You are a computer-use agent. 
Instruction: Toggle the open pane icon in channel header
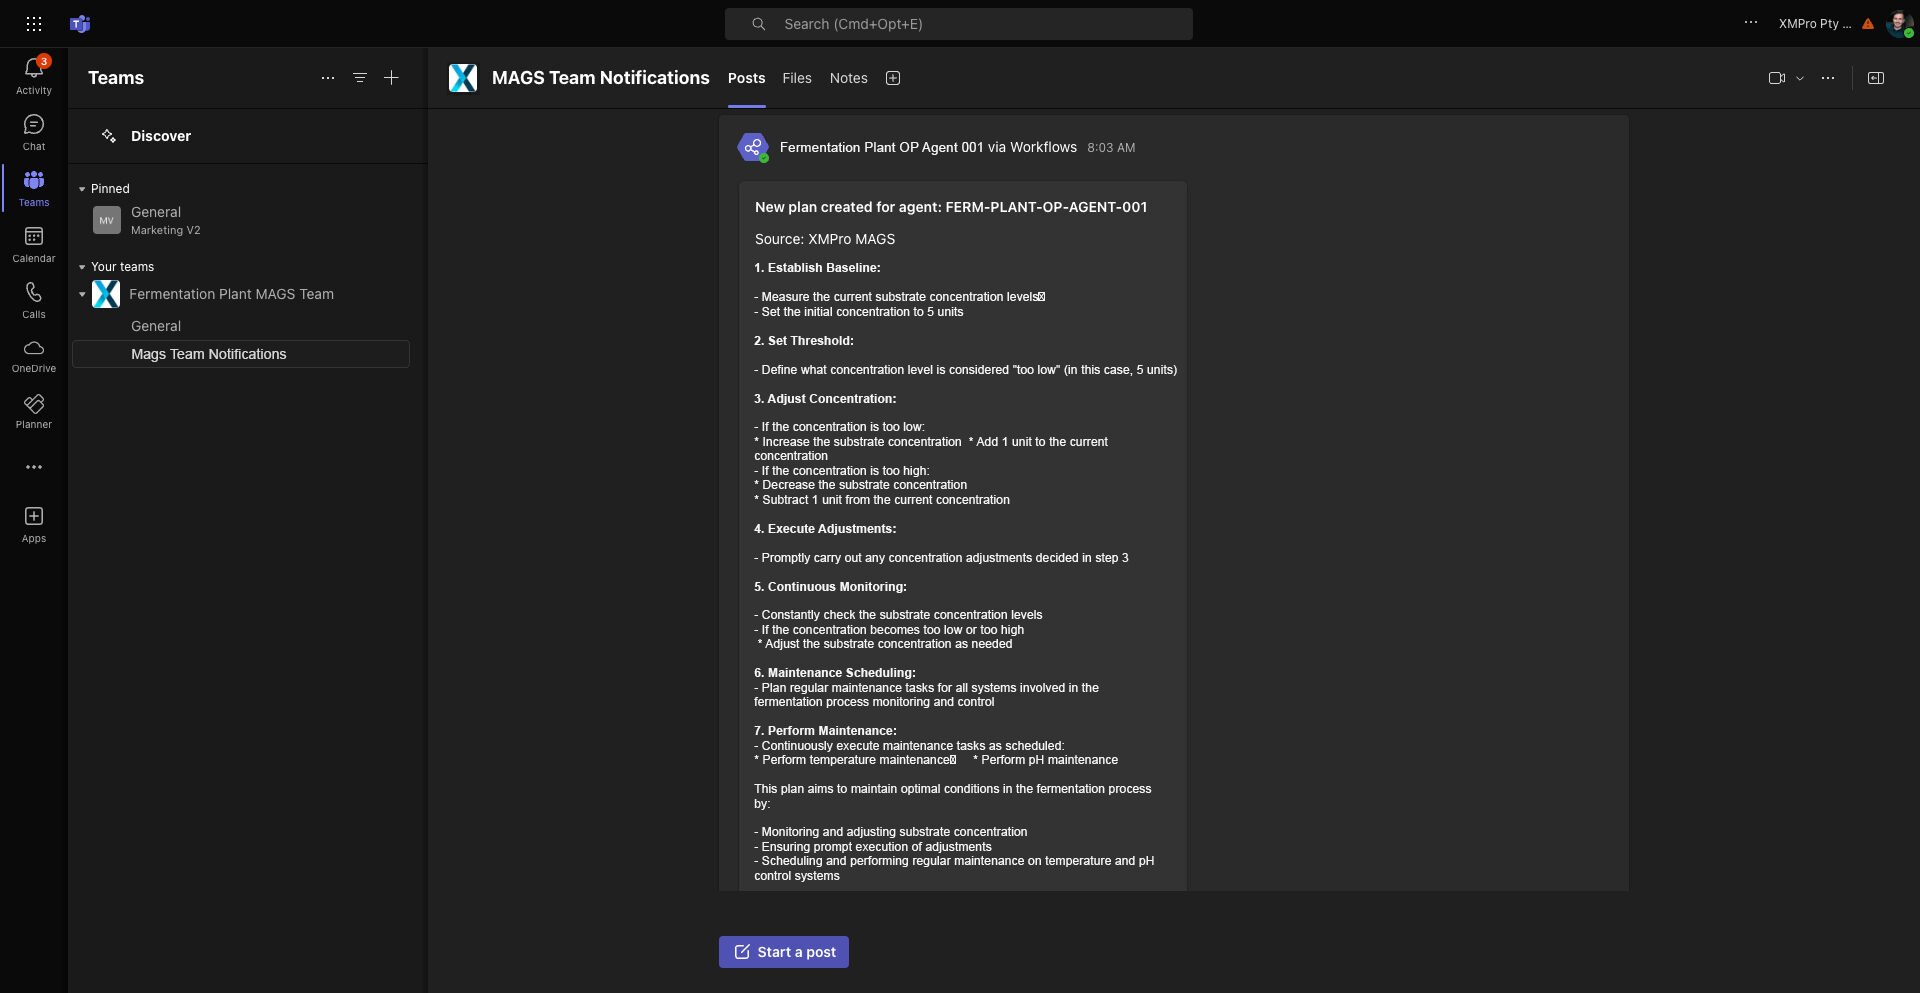point(1875,78)
